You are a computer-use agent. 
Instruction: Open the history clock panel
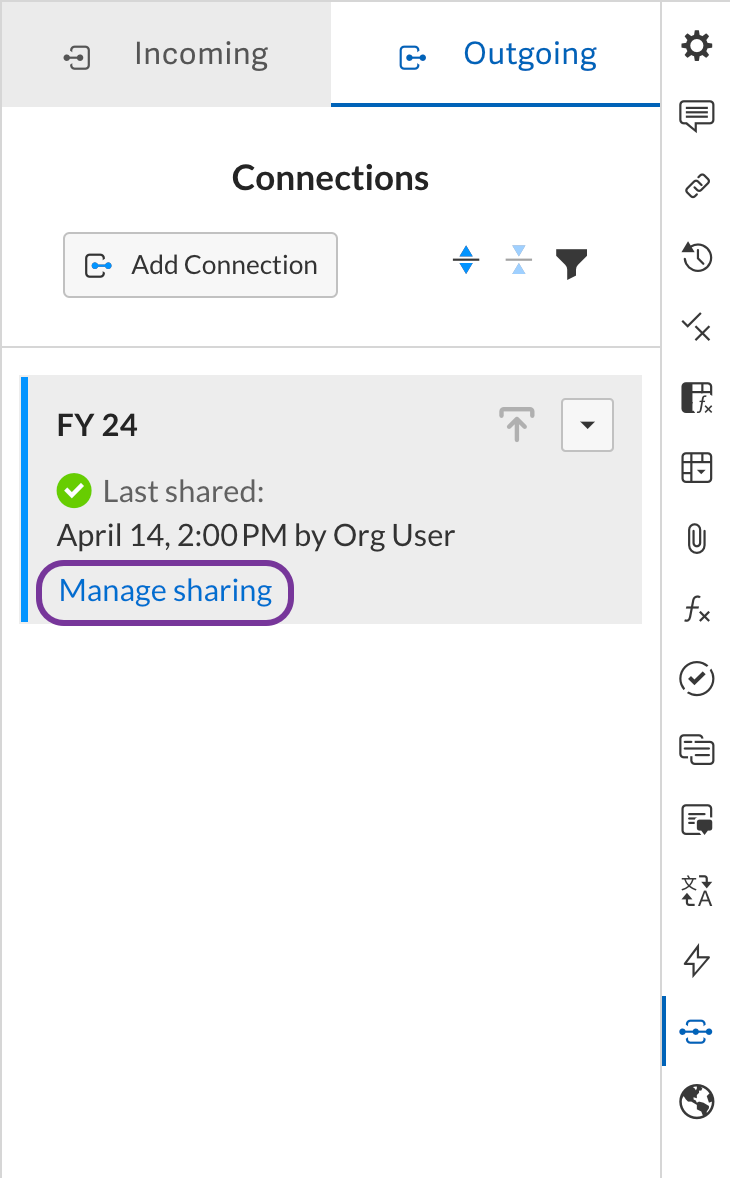point(696,256)
